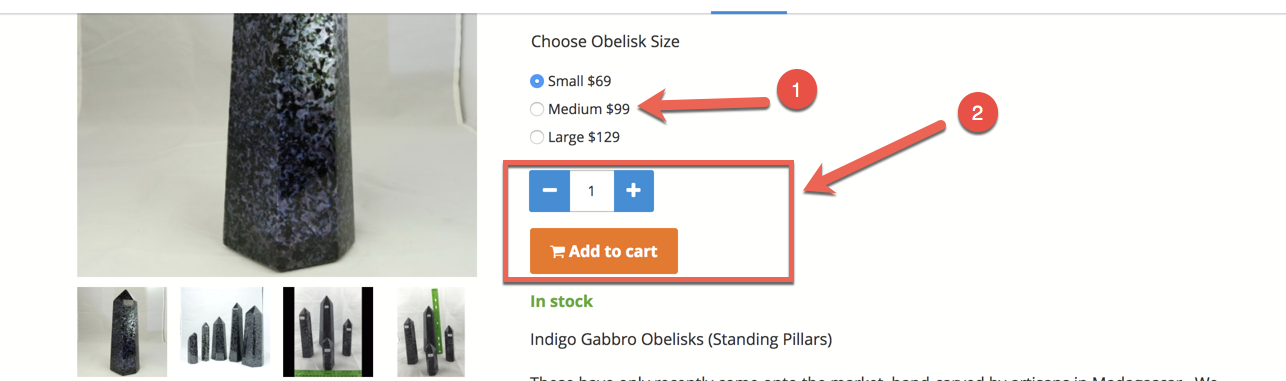Click the red circle annotation numbered 1
This screenshot has width=1286, height=381.
tap(795, 89)
